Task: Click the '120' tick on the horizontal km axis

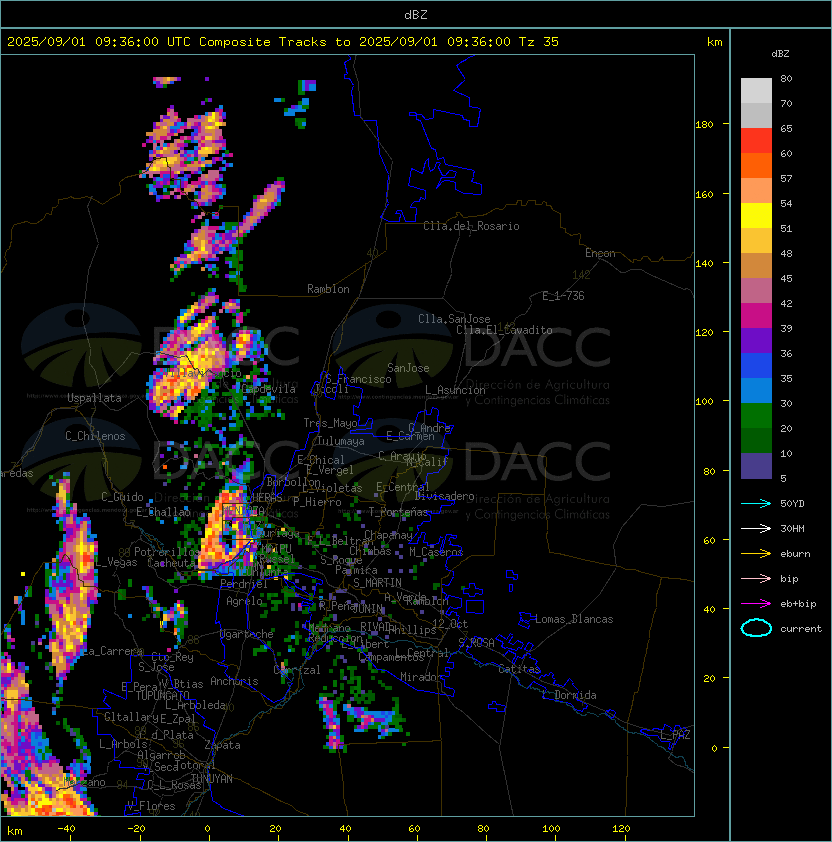Action: [621, 829]
